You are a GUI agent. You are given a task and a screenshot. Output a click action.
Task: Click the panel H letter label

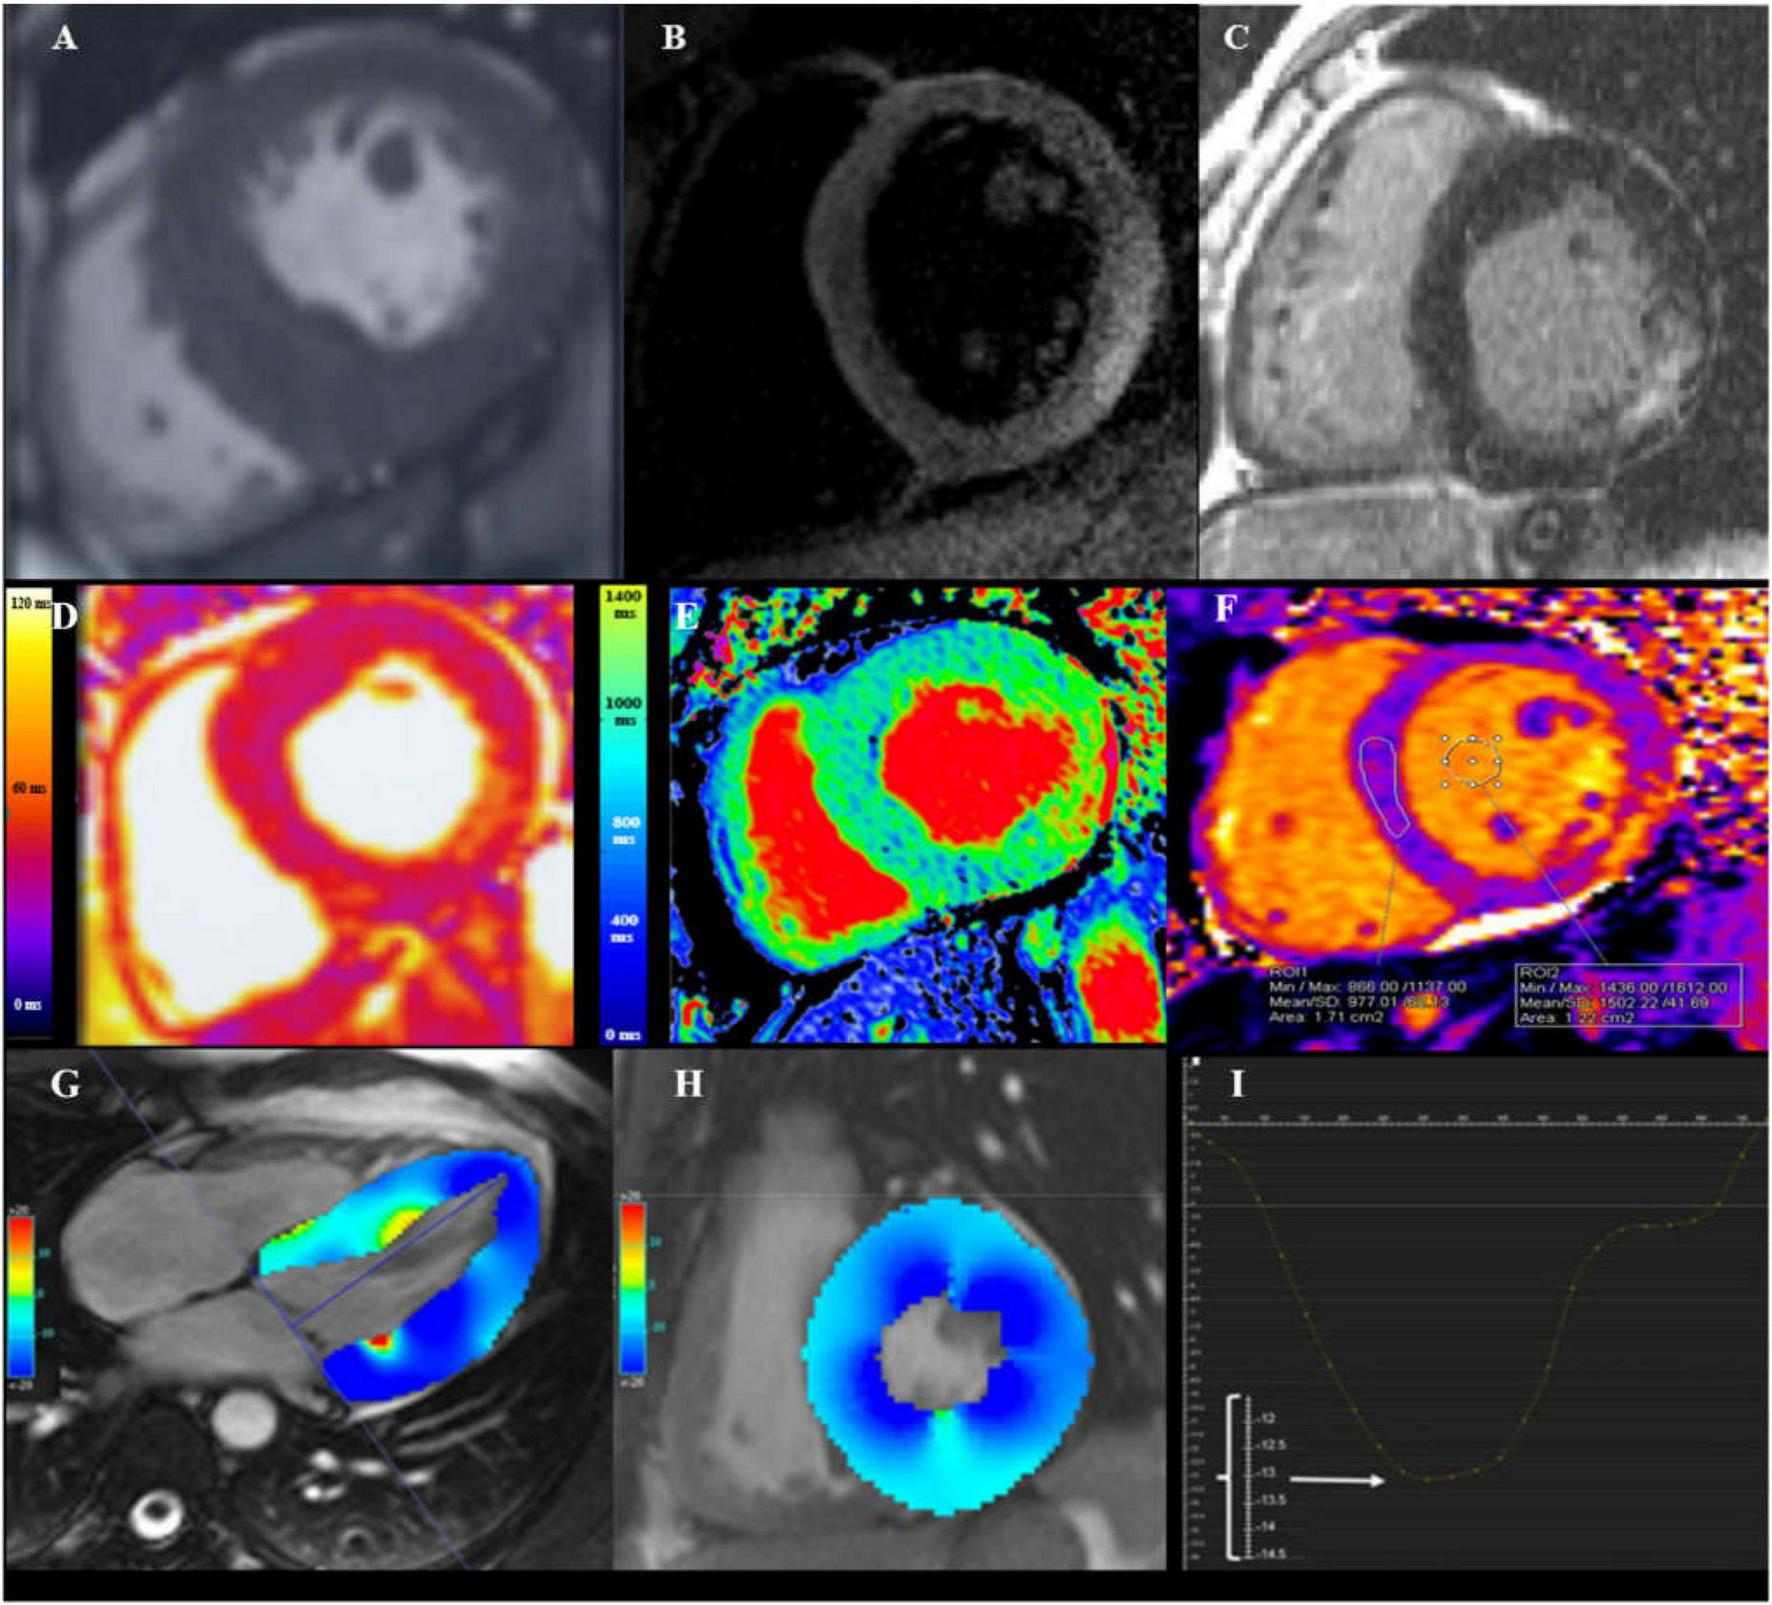click(688, 1085)
